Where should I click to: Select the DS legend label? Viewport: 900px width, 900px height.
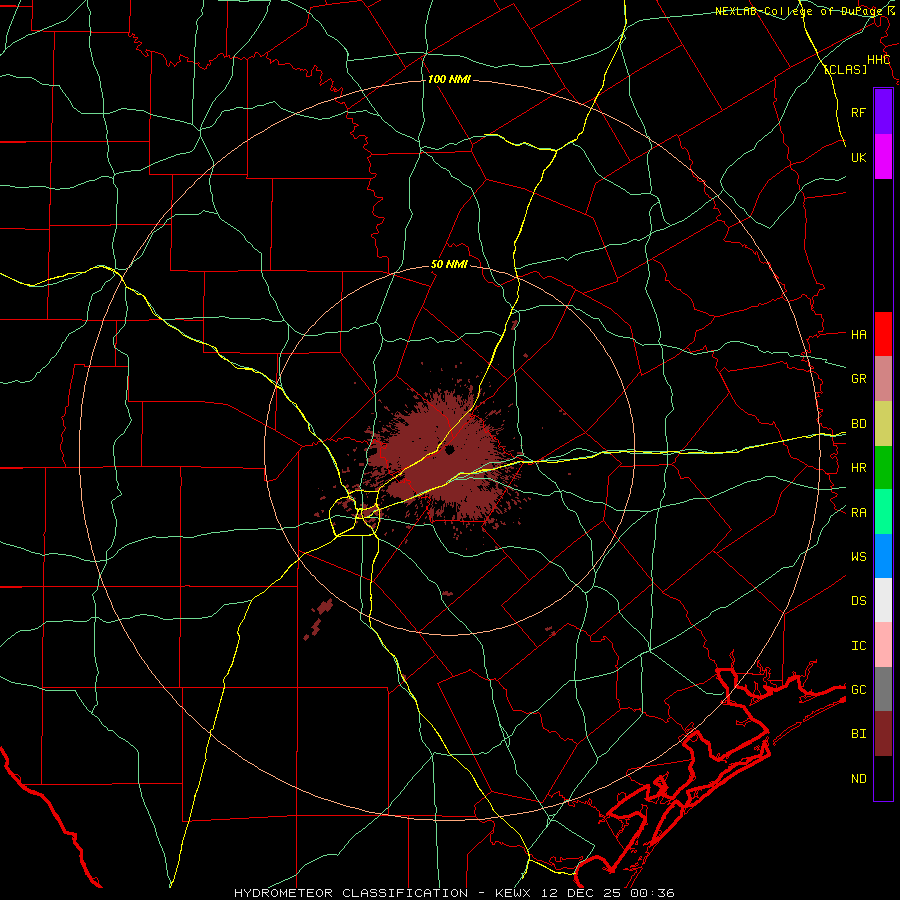tap(858, 600)
